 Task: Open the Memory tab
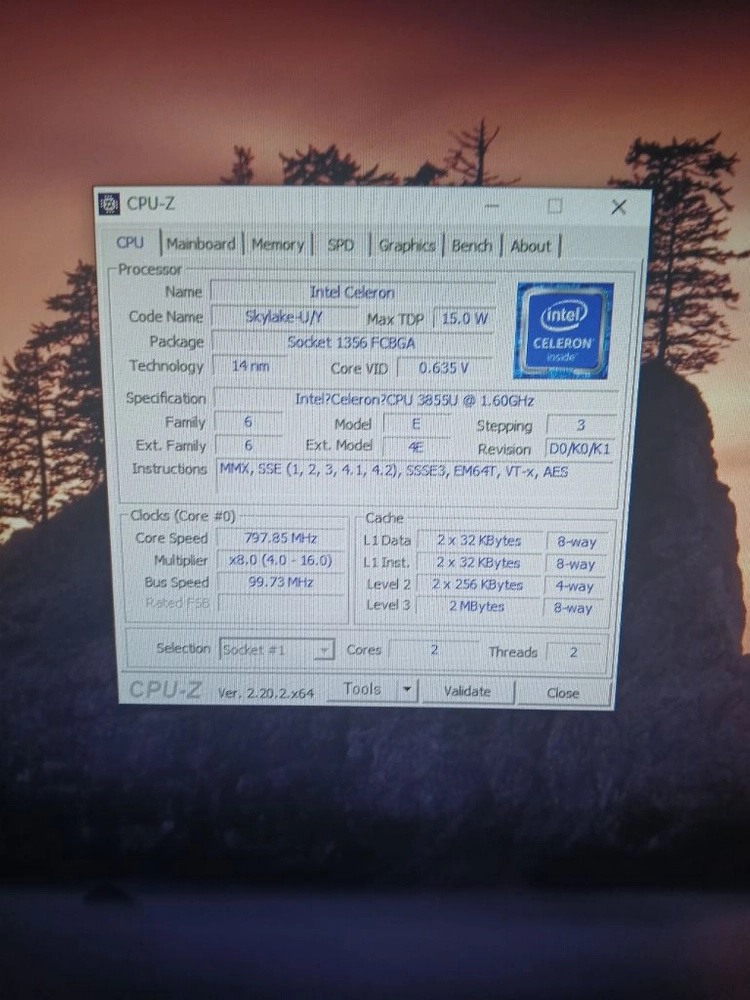coord(277,245)
